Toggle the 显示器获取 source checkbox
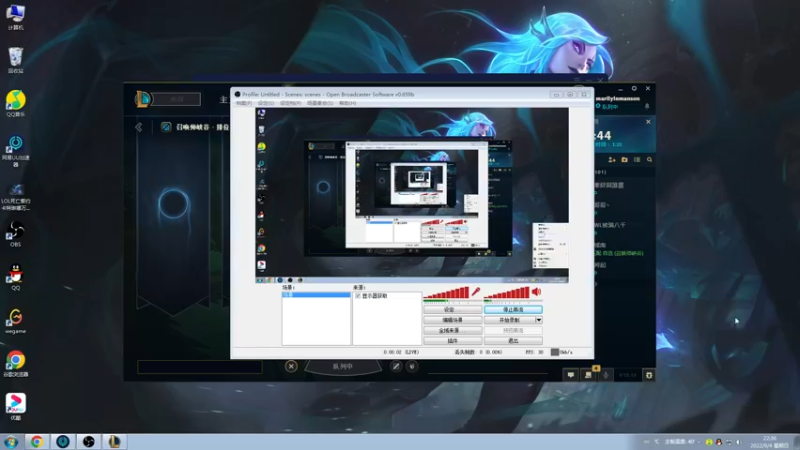 pos(358,296)
